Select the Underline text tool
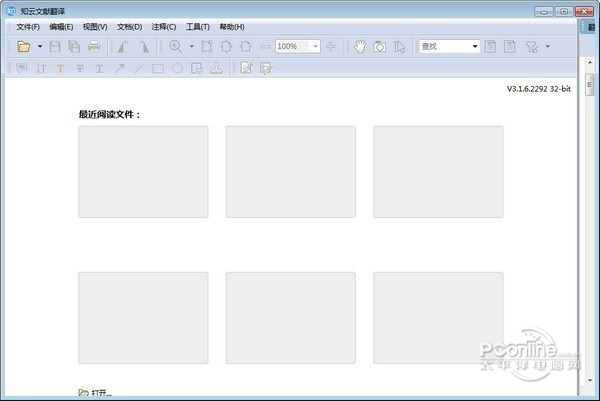This screenshot has height=401, width=600. tap(99, 68)
